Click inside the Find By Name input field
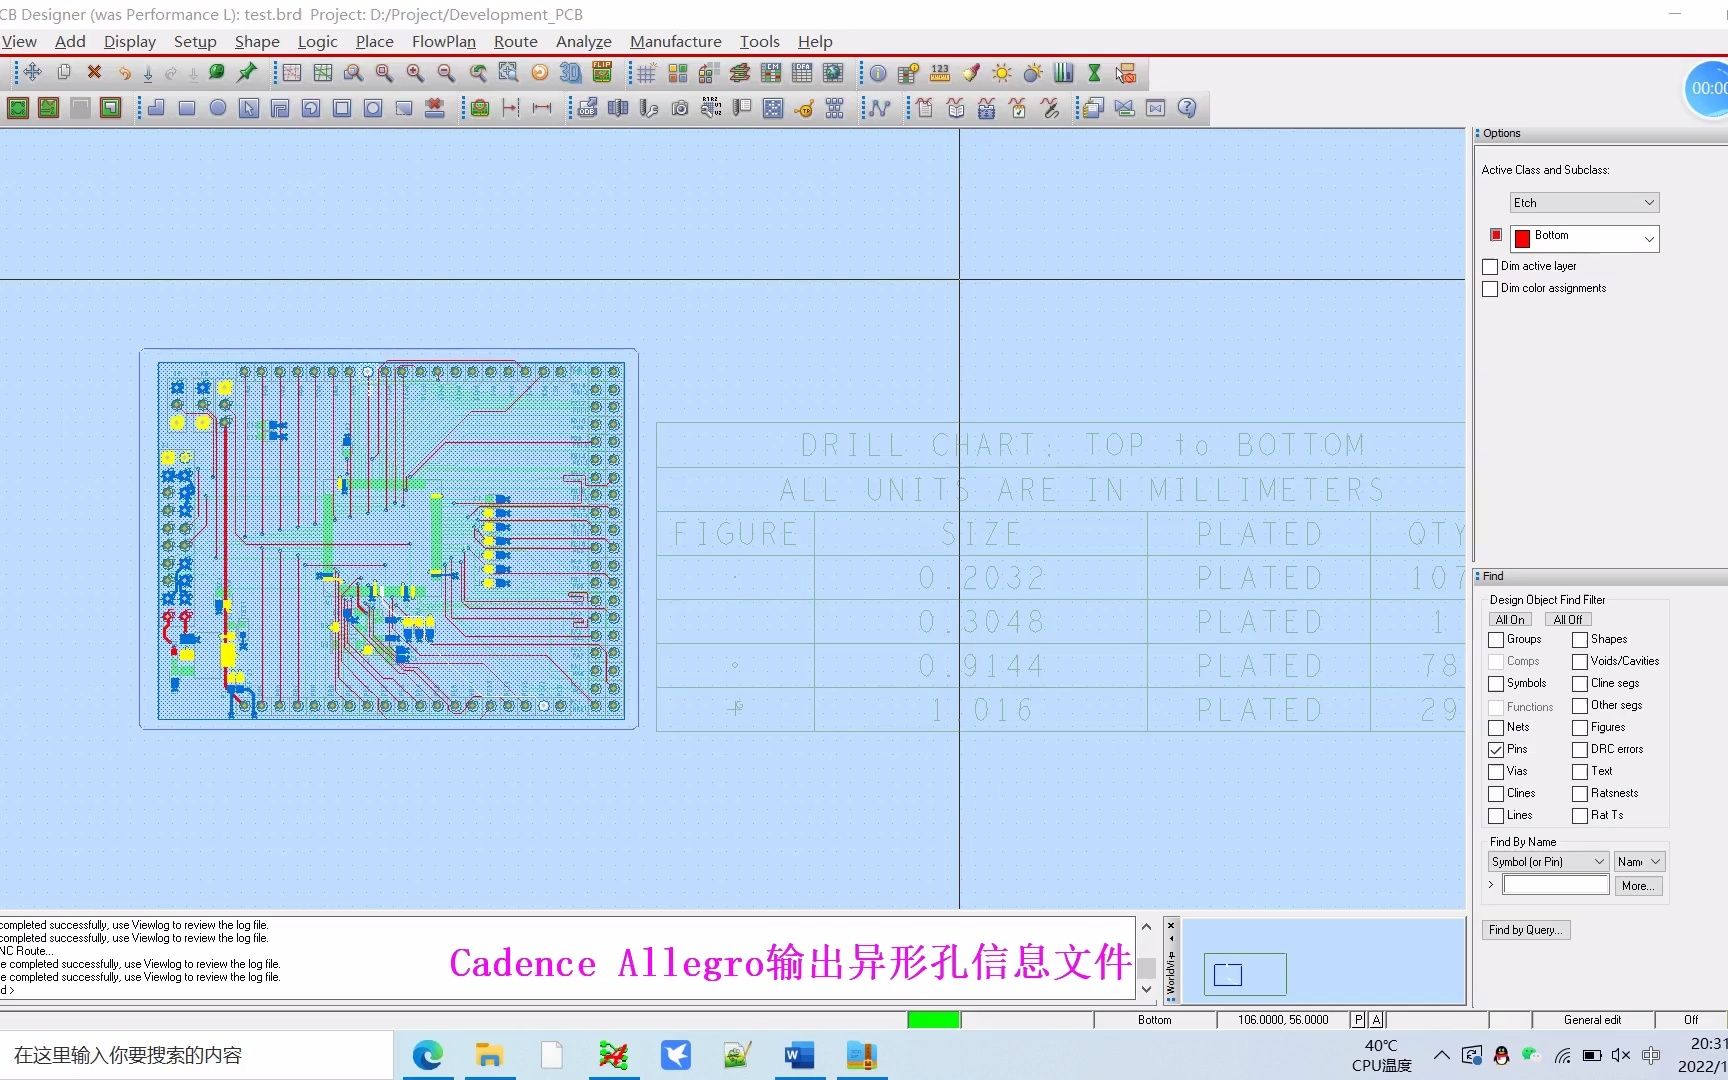 click(1555, 884)
